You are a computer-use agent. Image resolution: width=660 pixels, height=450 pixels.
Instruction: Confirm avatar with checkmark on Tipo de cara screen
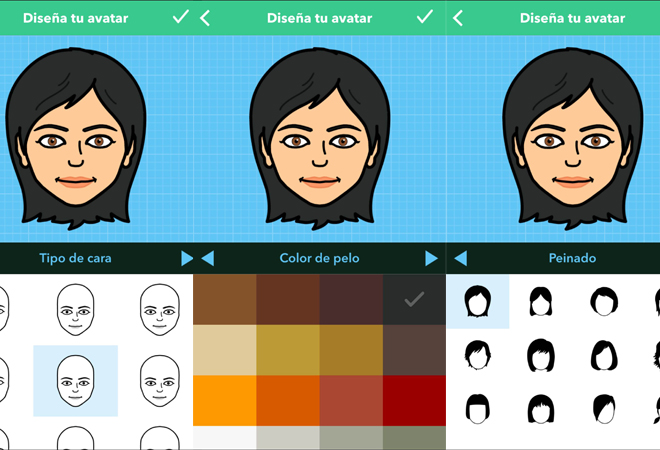tap(180, 17)
